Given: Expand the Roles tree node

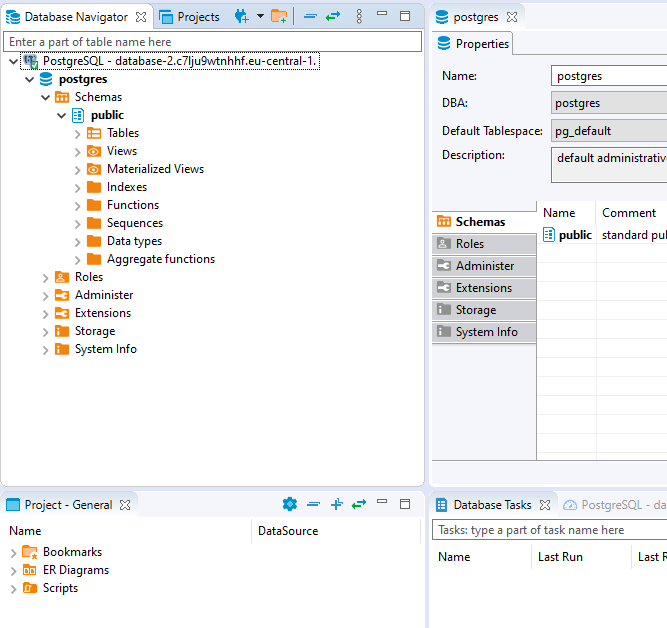Looking at the screenshot, I should [46, 278].
